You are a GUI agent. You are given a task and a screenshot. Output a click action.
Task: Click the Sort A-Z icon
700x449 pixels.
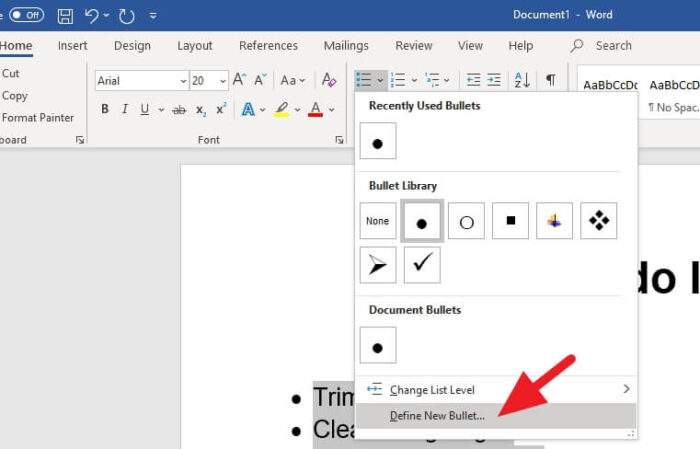coord(521,80)
